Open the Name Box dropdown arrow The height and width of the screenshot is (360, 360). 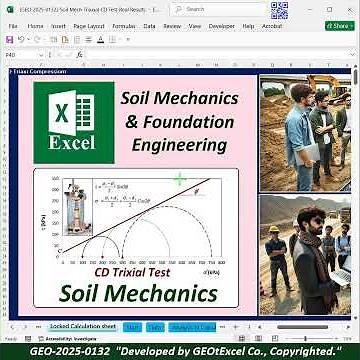point(41,55)
